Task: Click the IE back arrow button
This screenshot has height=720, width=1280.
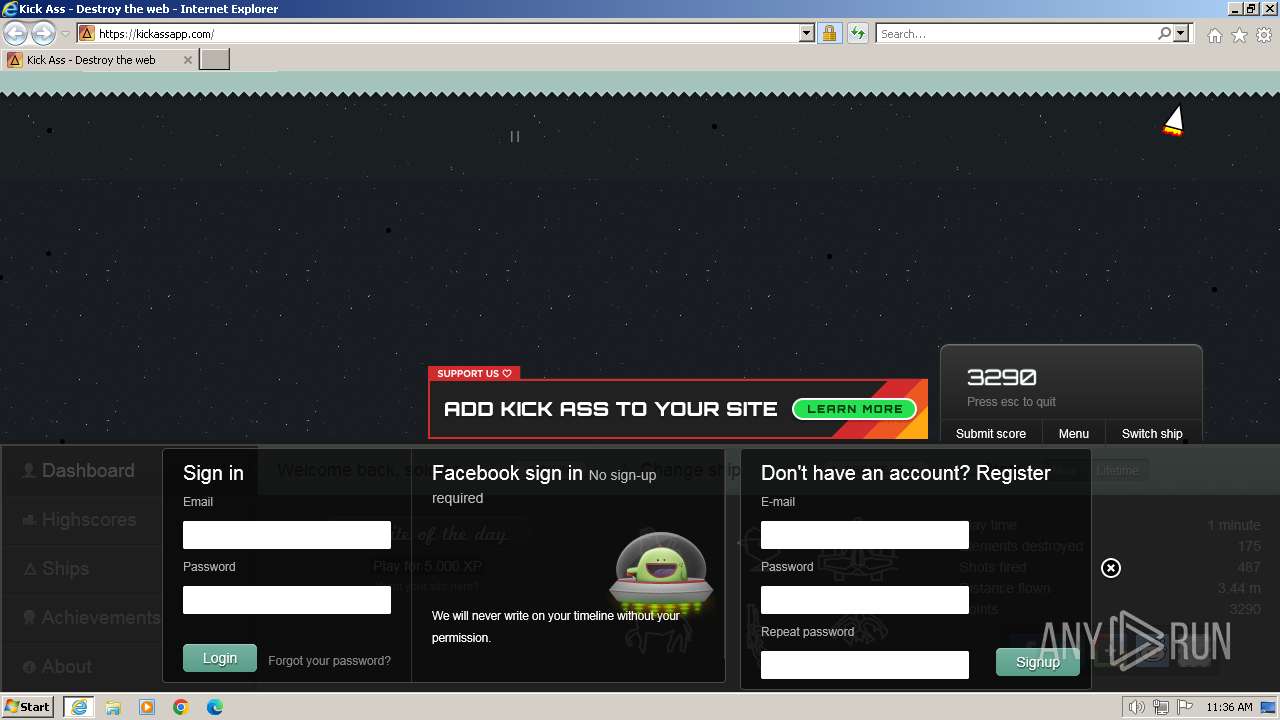Action: [16, 33]
